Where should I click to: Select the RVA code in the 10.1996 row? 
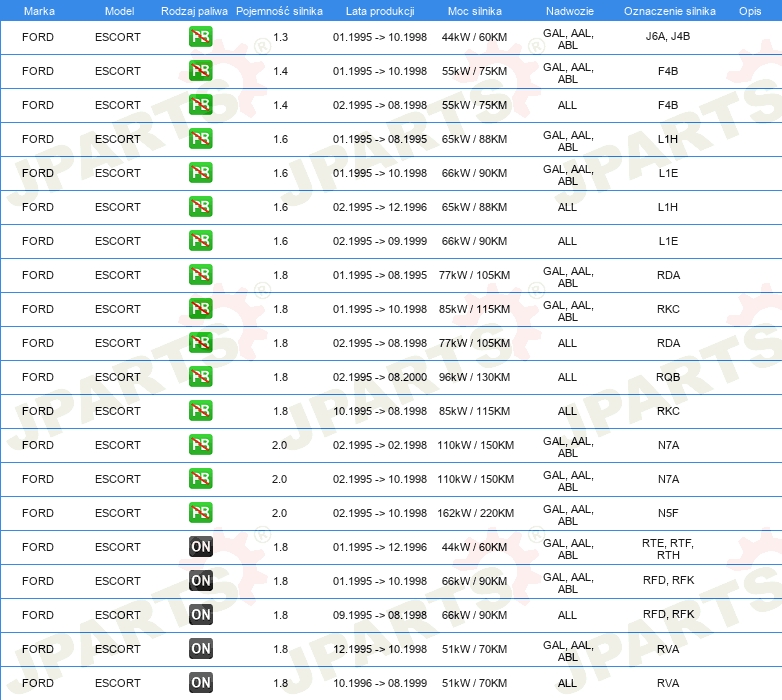click(668, 683)
